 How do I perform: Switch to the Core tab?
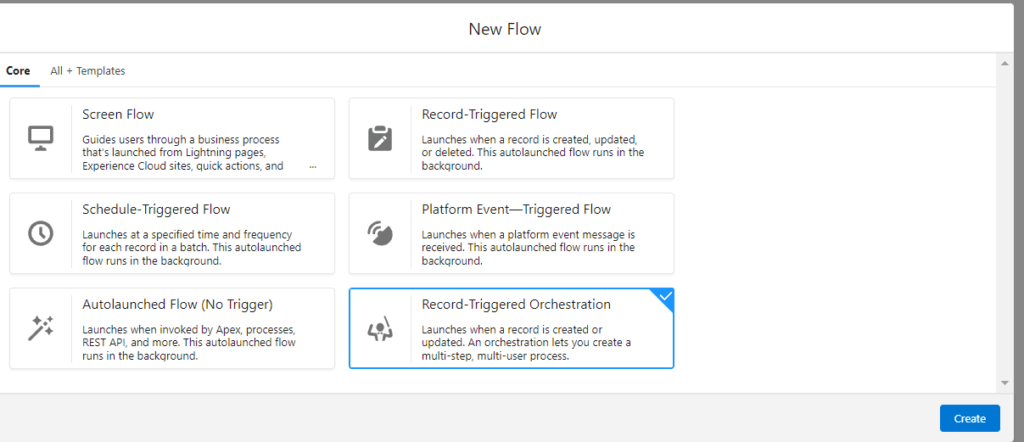click(18, 71)
